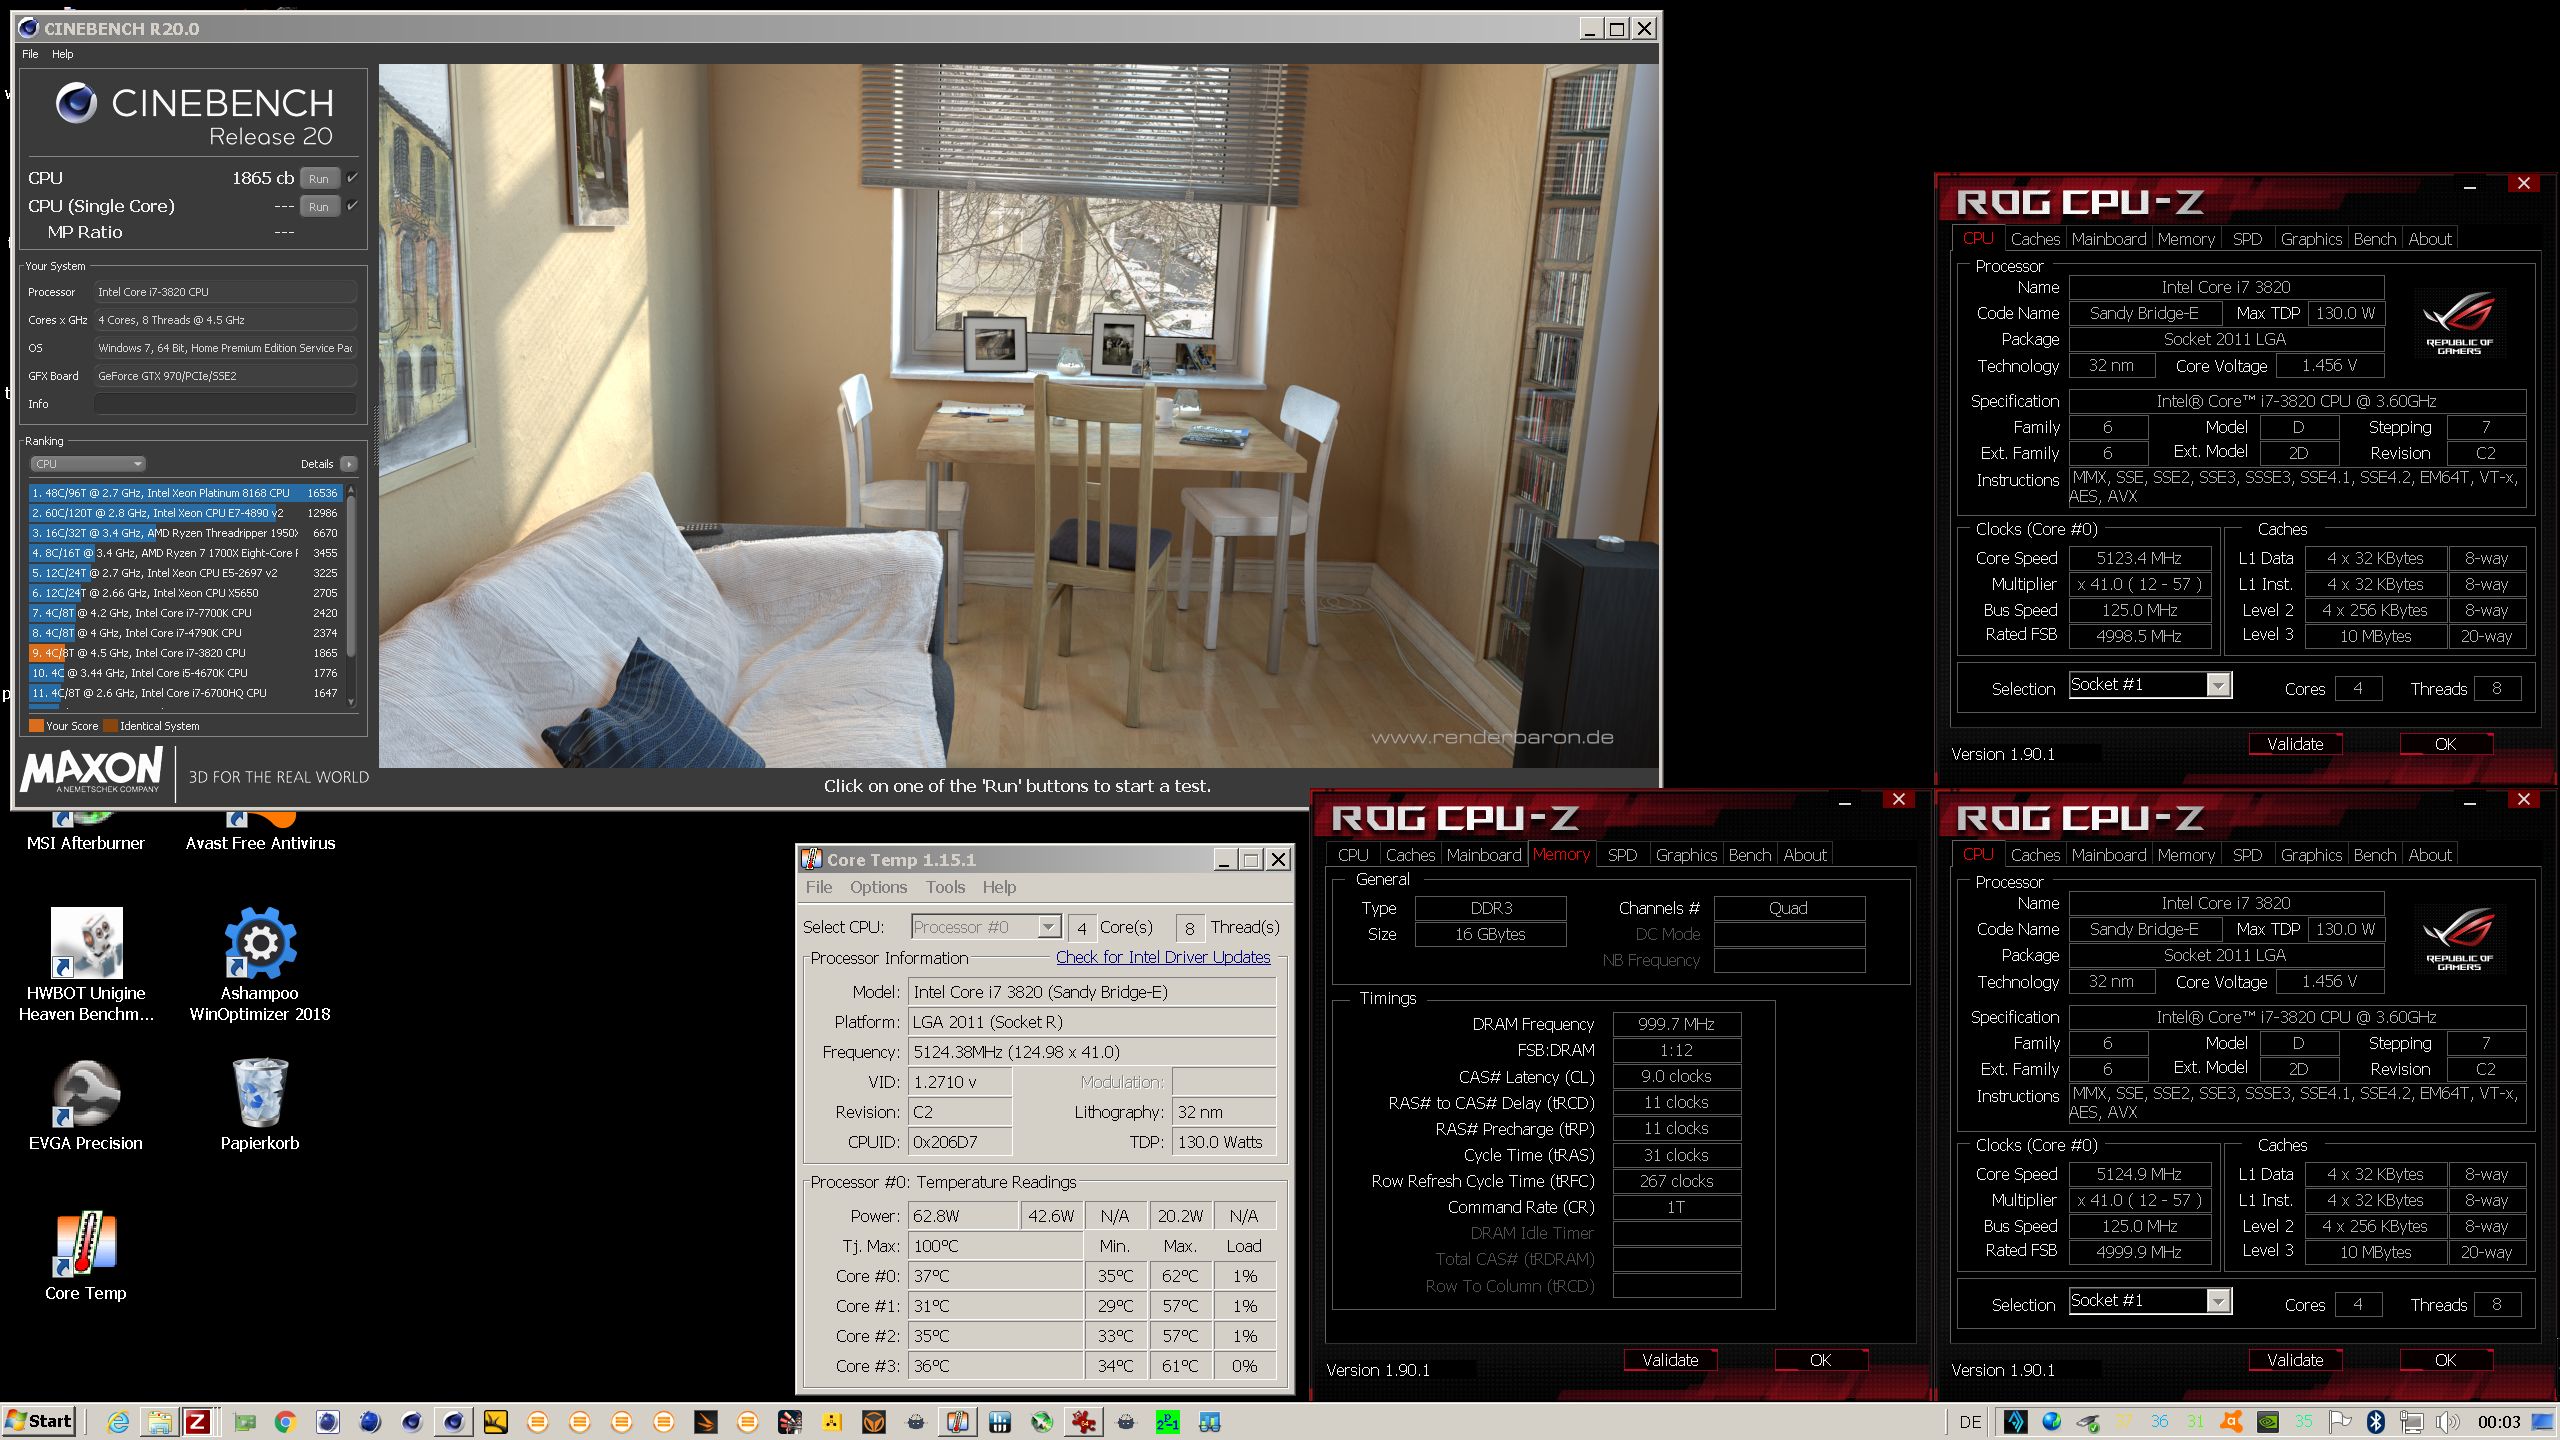Click the Core #0 temperature 37°C reading

click(x=996, y=1276)
